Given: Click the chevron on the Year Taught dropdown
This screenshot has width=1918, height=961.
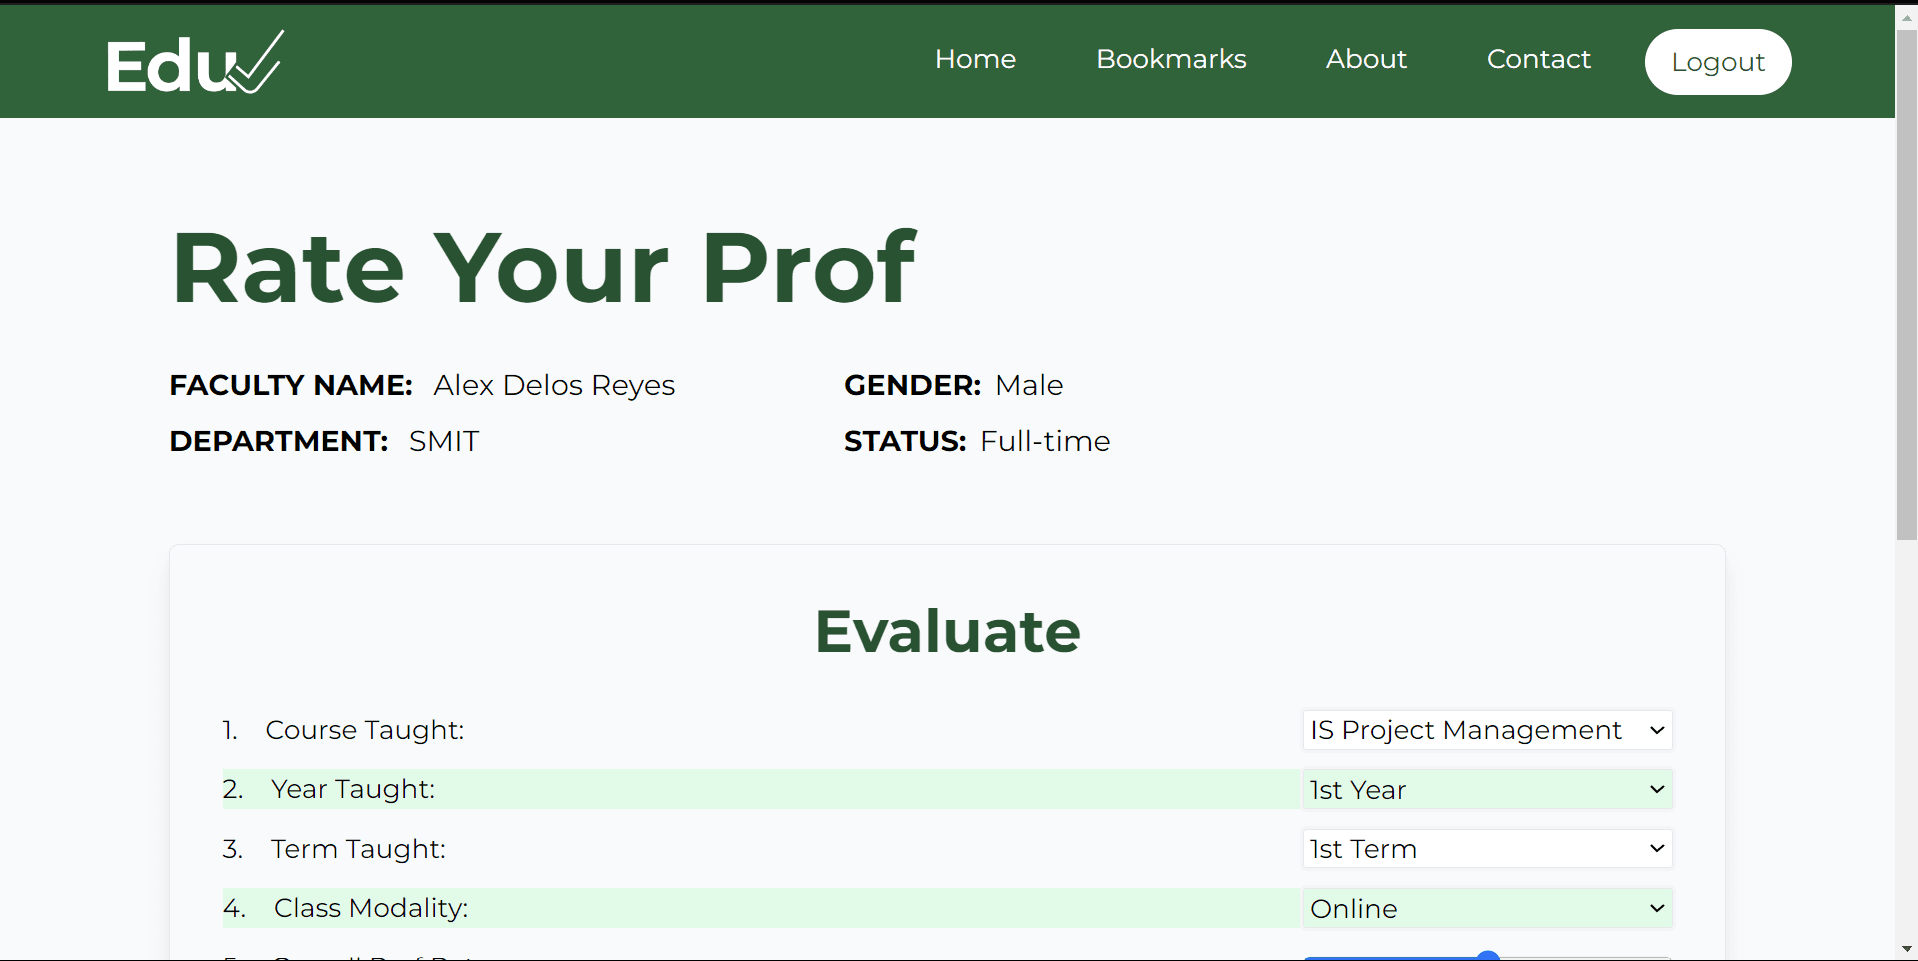Looking at the screenshot, I should 1656,789.
